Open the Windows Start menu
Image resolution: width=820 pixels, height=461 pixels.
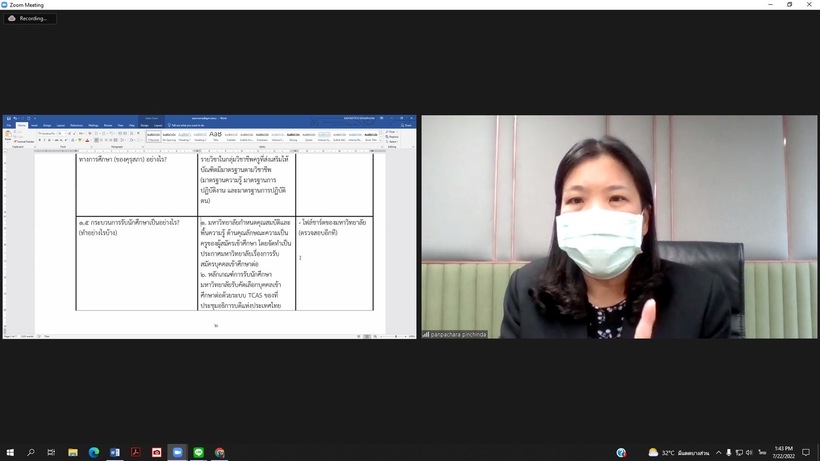pos(10,452)
